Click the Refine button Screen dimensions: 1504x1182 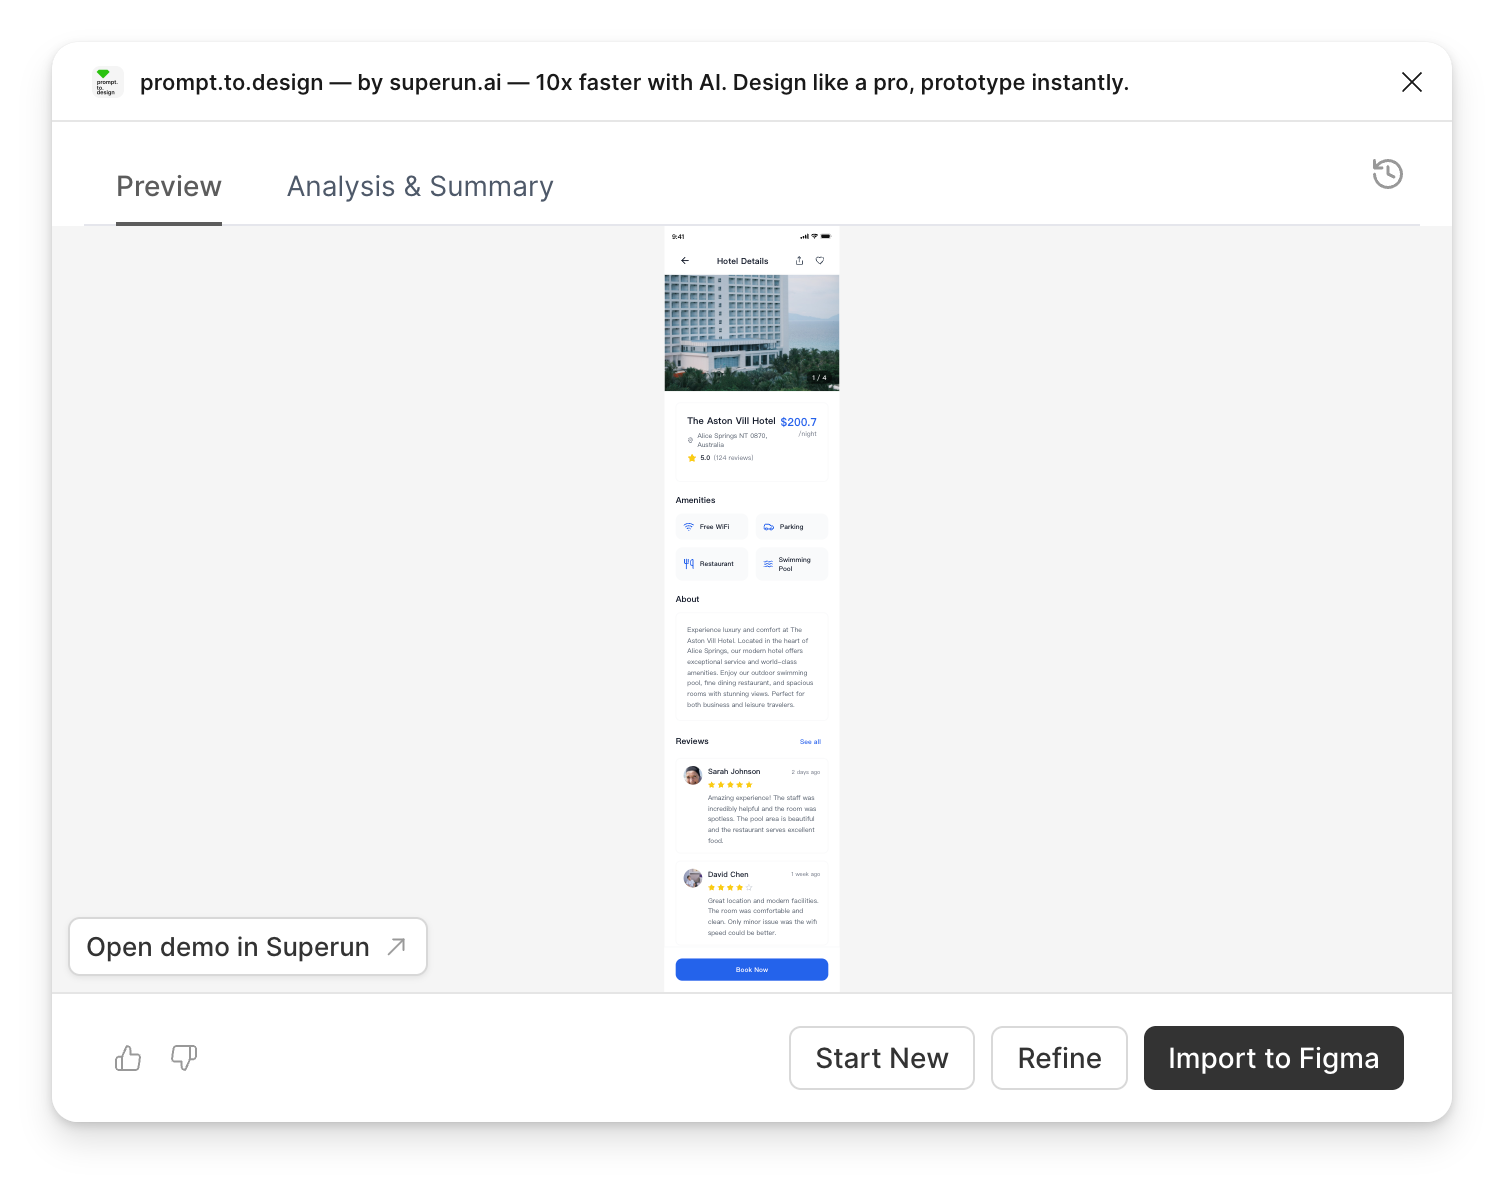pos(1059,1058)
